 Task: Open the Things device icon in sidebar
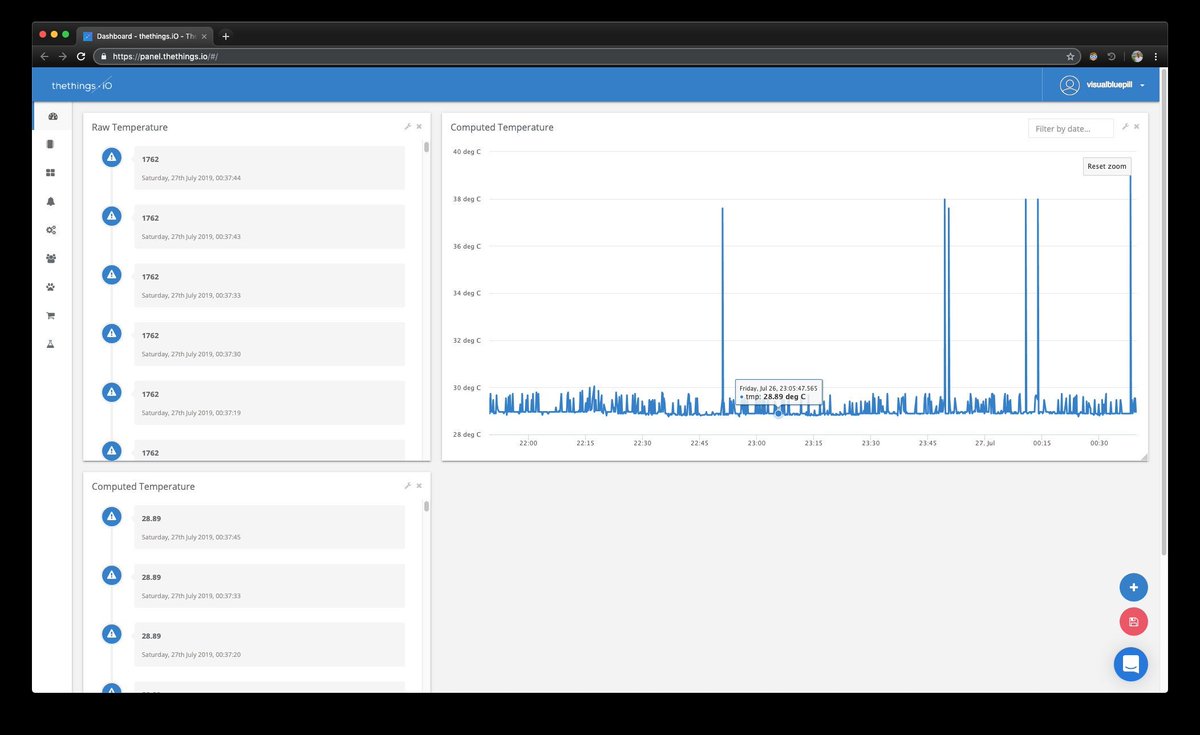click(51, 144)
